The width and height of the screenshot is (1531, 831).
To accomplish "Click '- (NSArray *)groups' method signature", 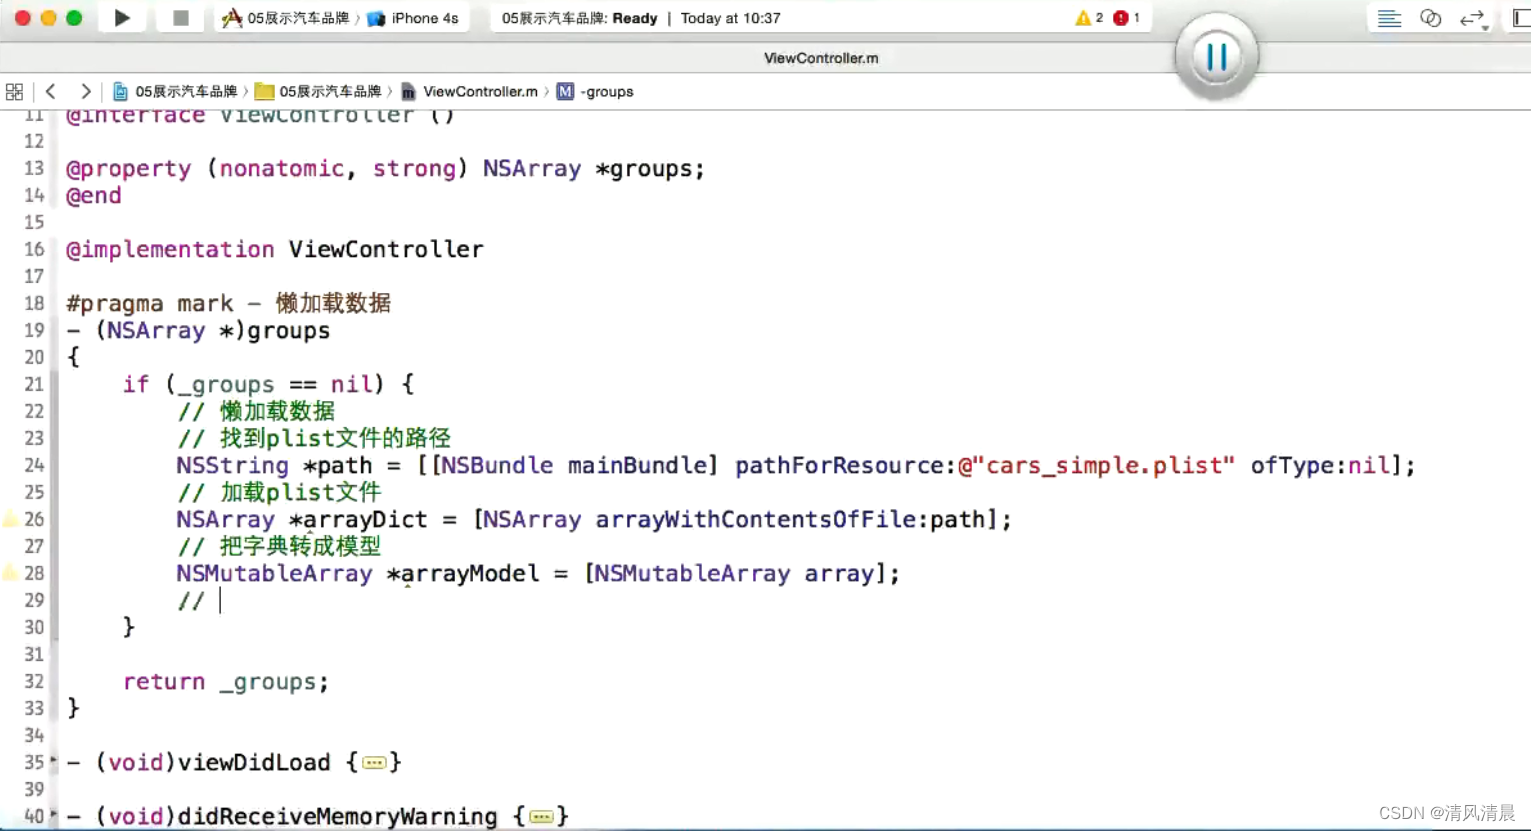I will [x=198, y=330].
